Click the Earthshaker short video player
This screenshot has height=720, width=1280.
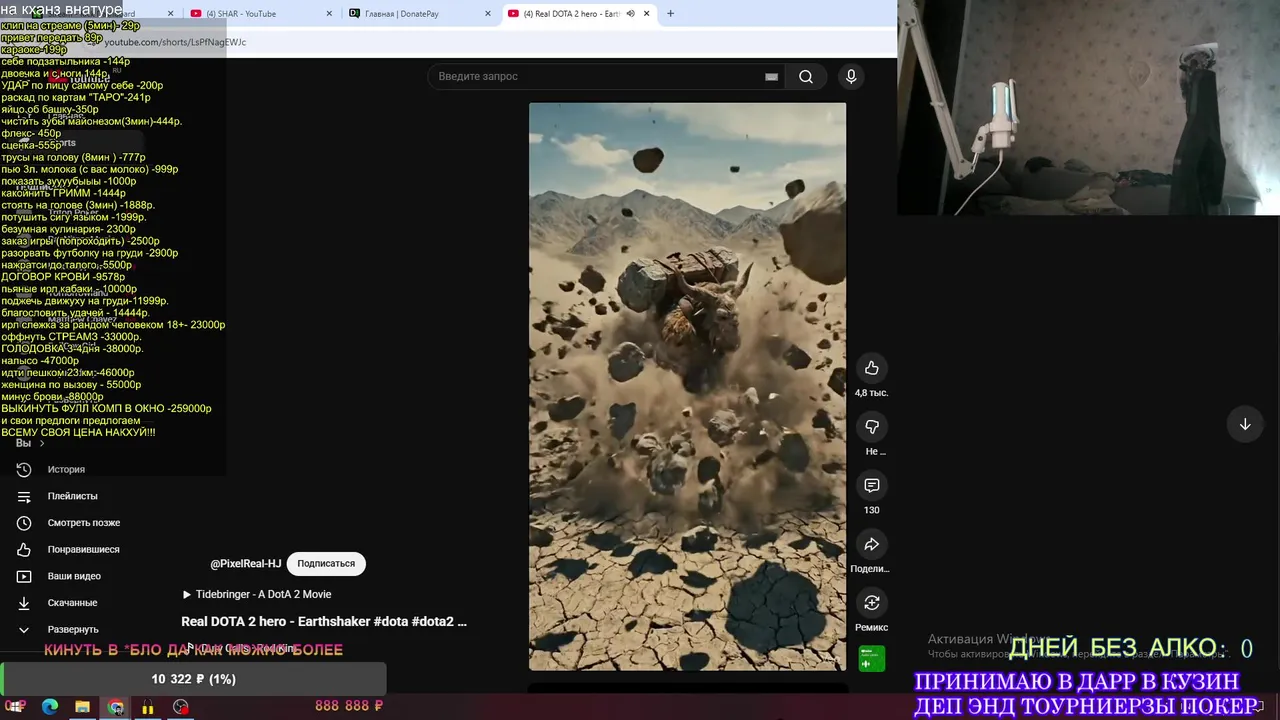[x=687, y=386]
